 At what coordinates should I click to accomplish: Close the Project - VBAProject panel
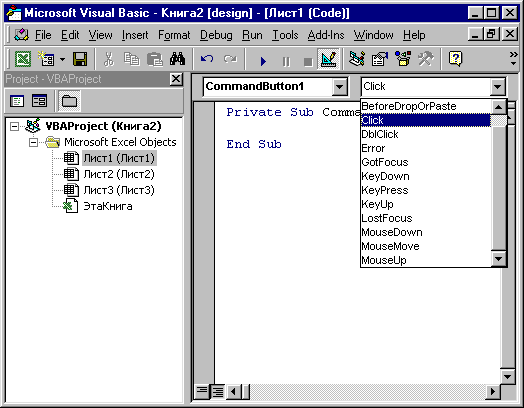(176, 79)
